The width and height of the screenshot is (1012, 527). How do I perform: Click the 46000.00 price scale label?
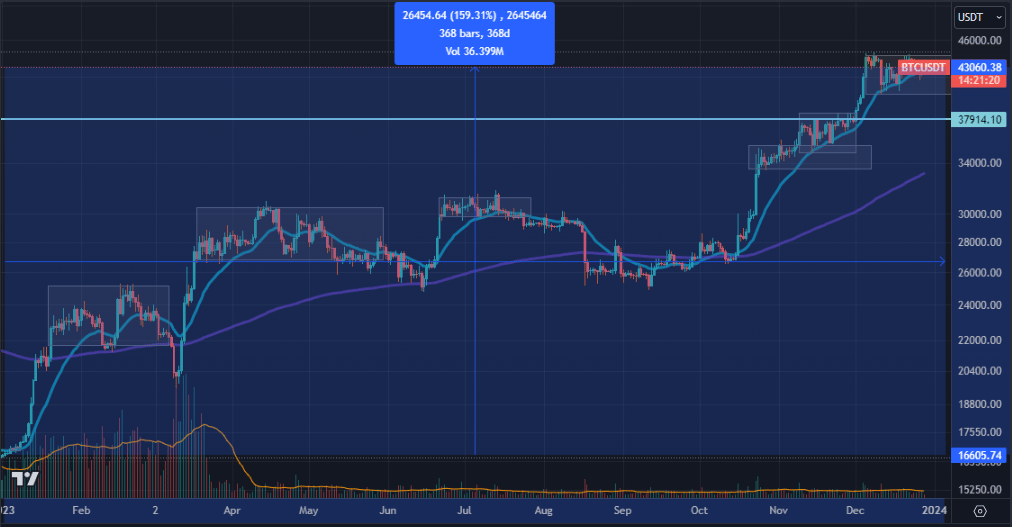click(x=980, y=40)
